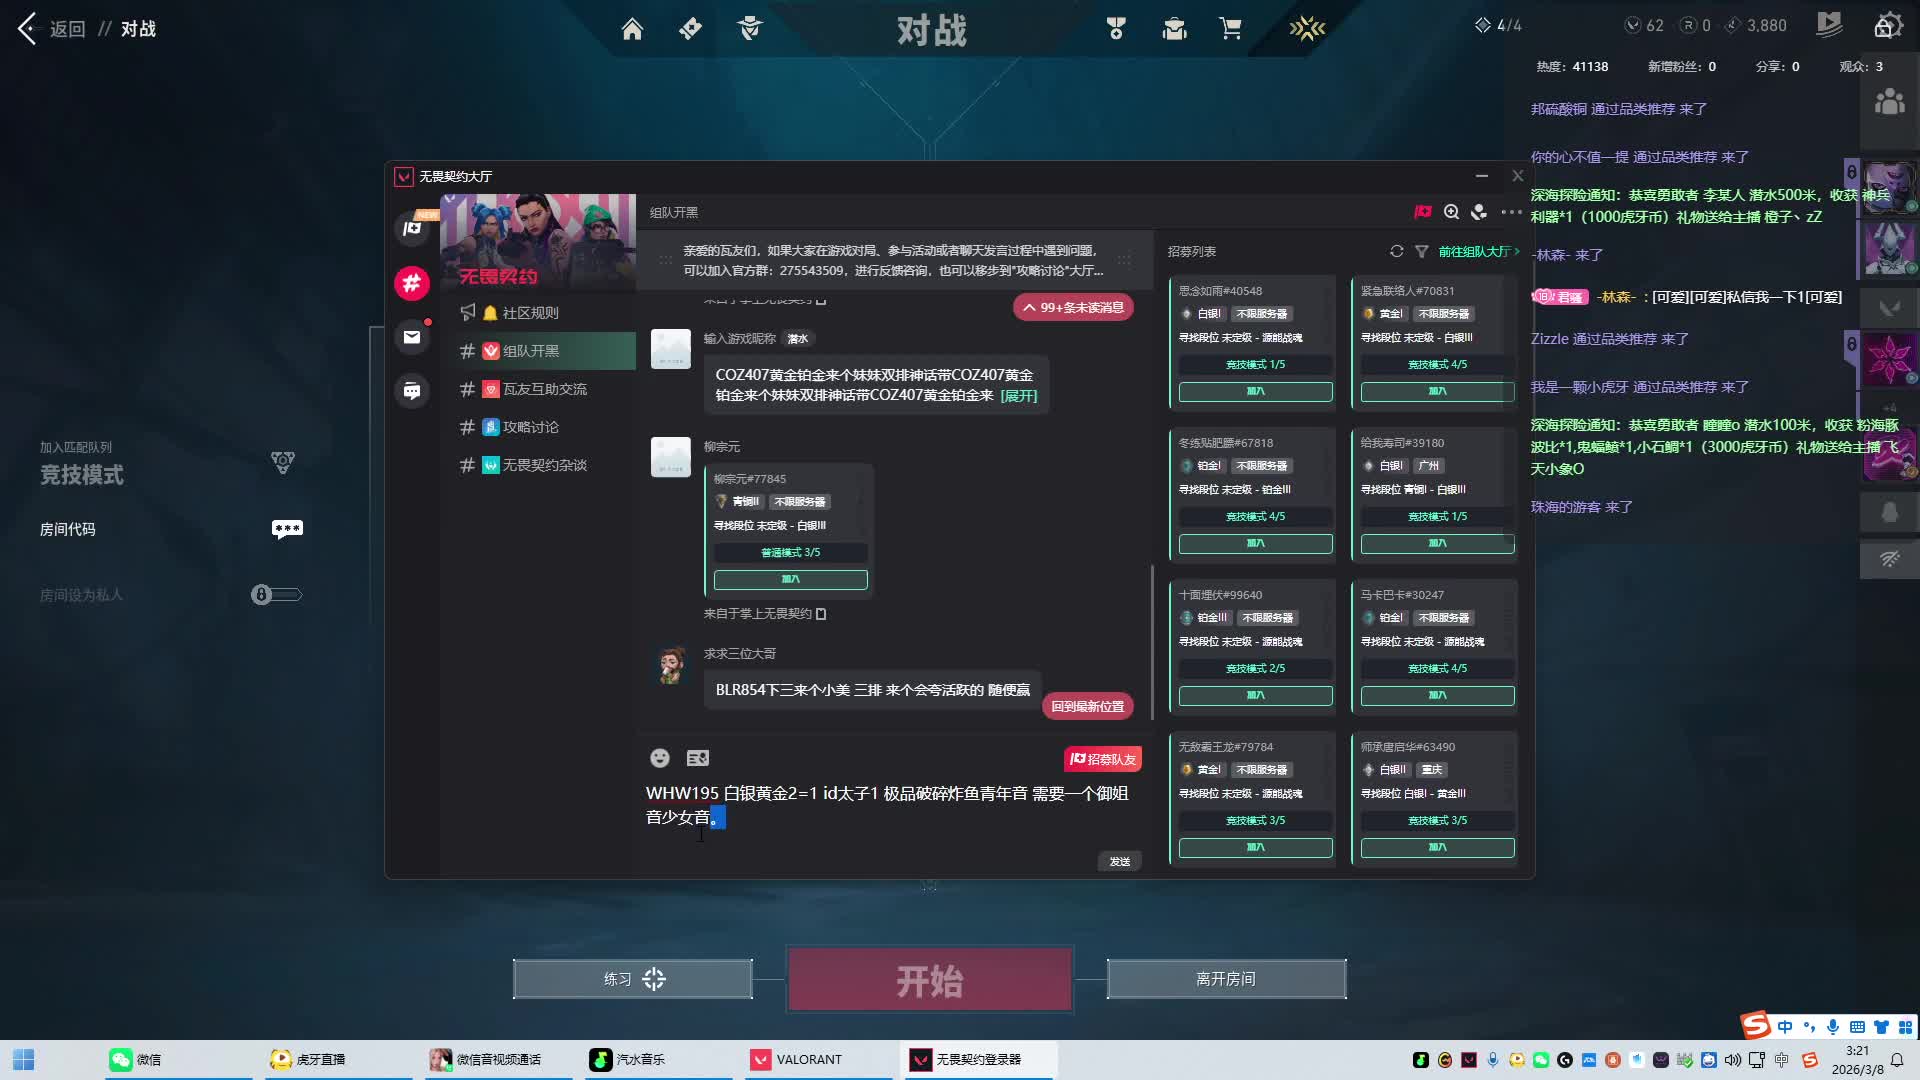
Task: Open the filter funnel icon in recruitment list
Action: [1421, 251]
